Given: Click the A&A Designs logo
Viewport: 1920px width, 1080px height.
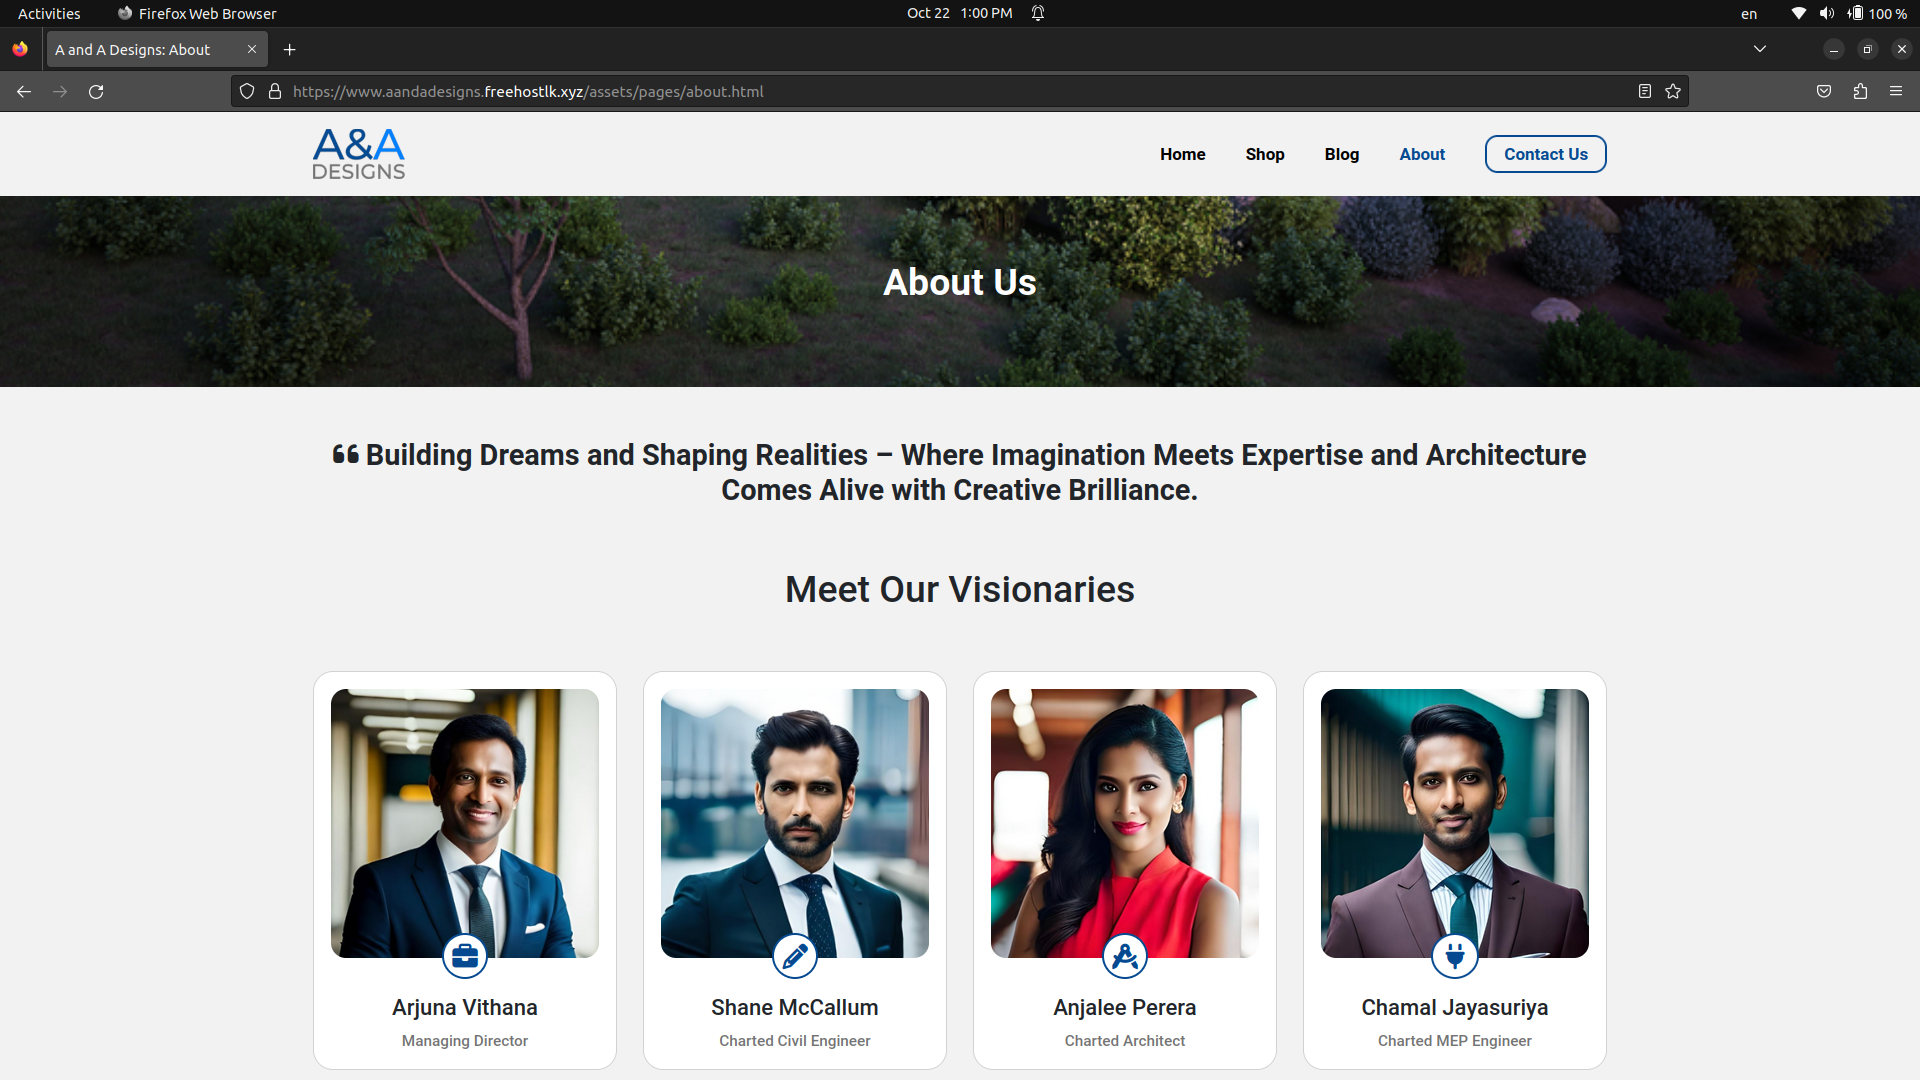Looking at the screenshot, I should click(x=358, y=154).
